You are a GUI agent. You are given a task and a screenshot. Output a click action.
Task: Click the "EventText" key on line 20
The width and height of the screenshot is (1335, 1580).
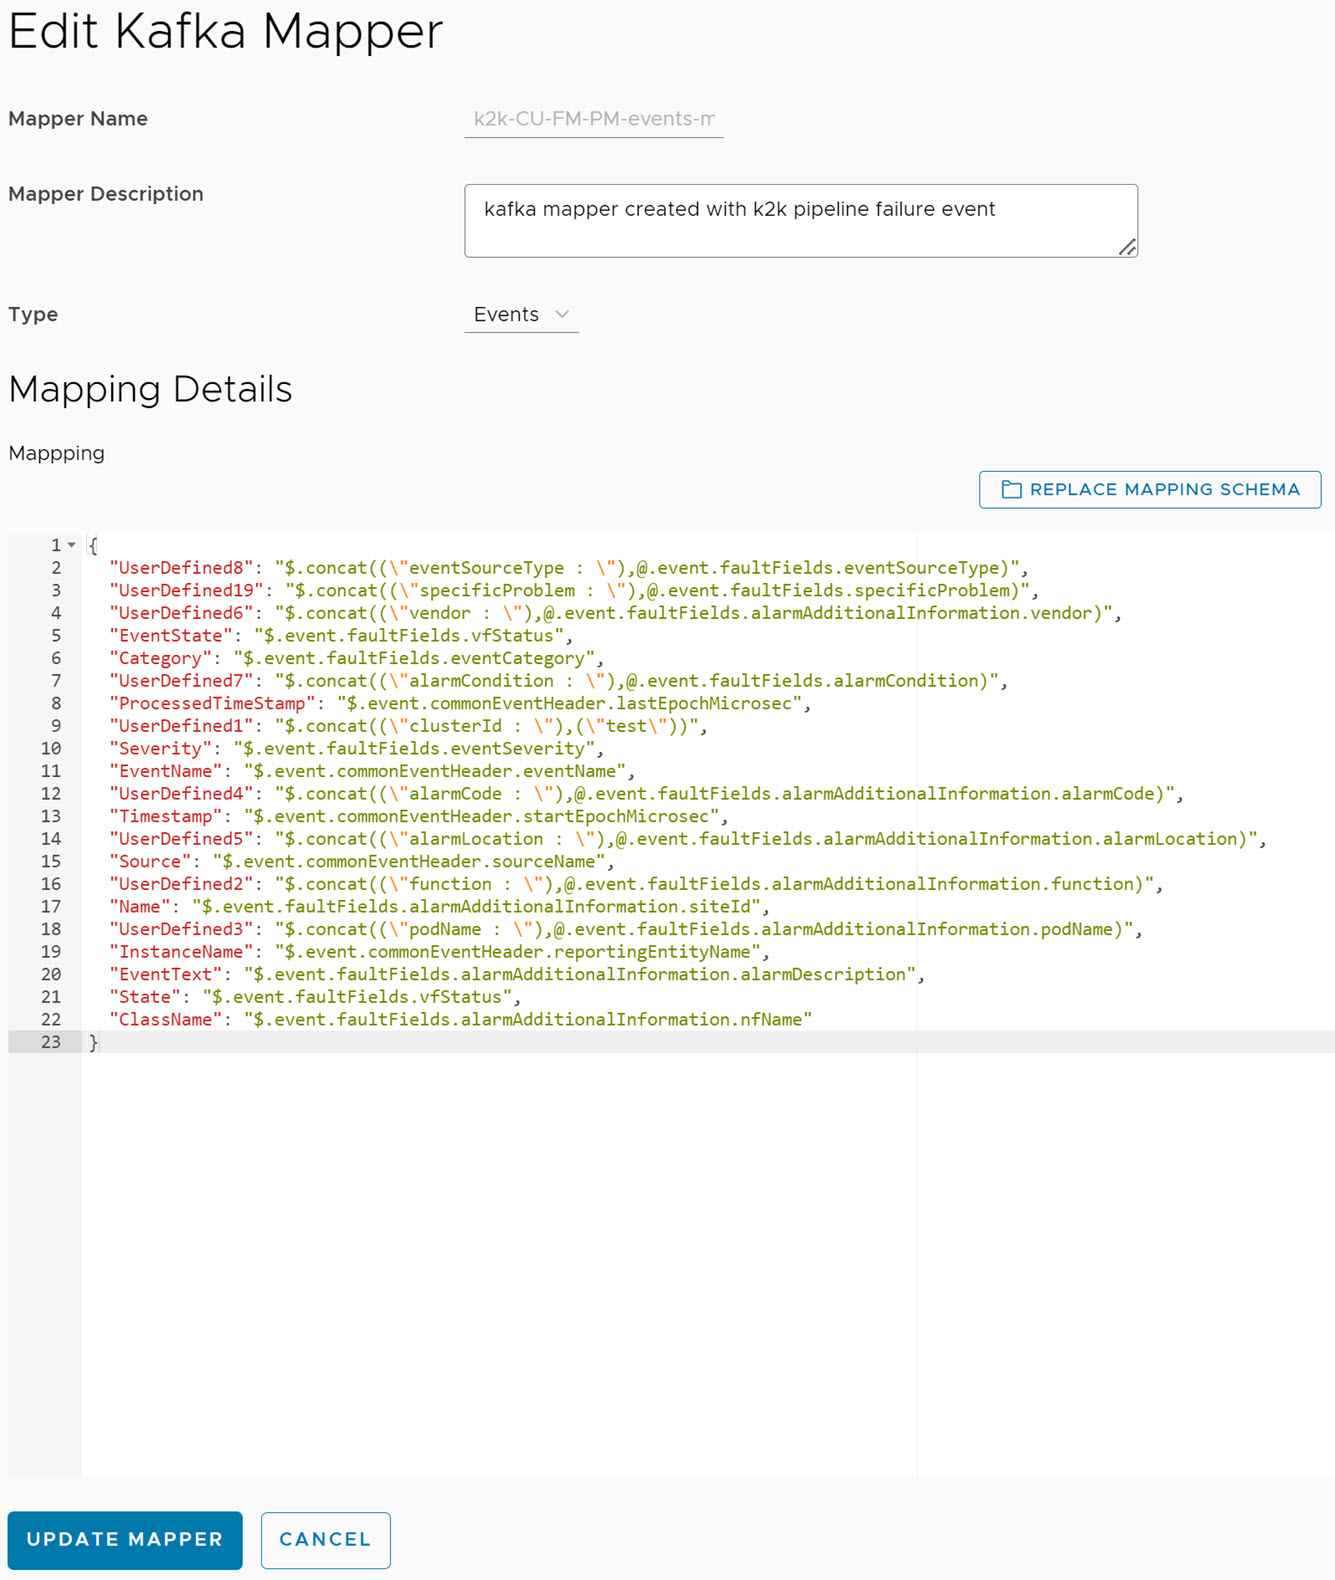(x=166, y=975)
